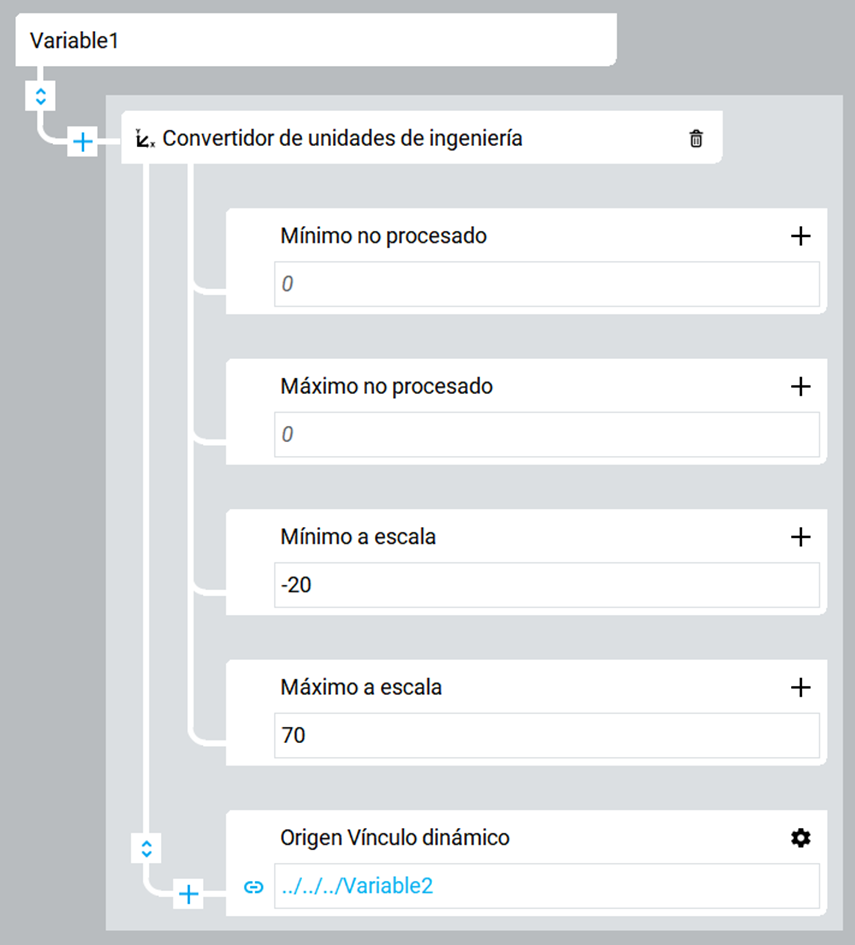Click the Mínimo a escala field showing -20

pos(546,585)
